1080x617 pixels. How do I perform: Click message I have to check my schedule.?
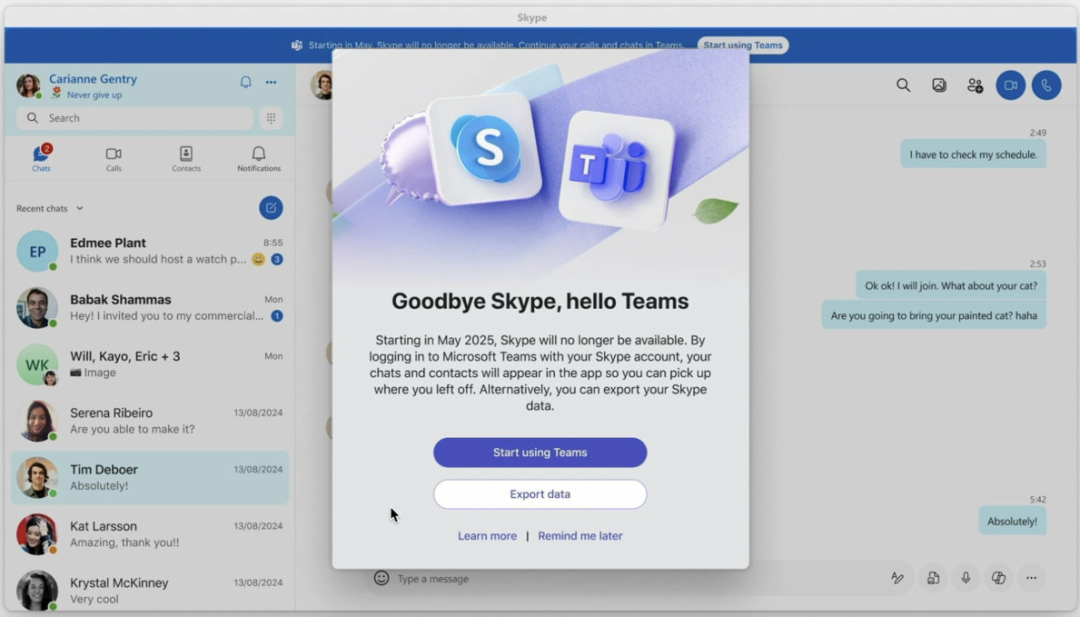(973, 155)
